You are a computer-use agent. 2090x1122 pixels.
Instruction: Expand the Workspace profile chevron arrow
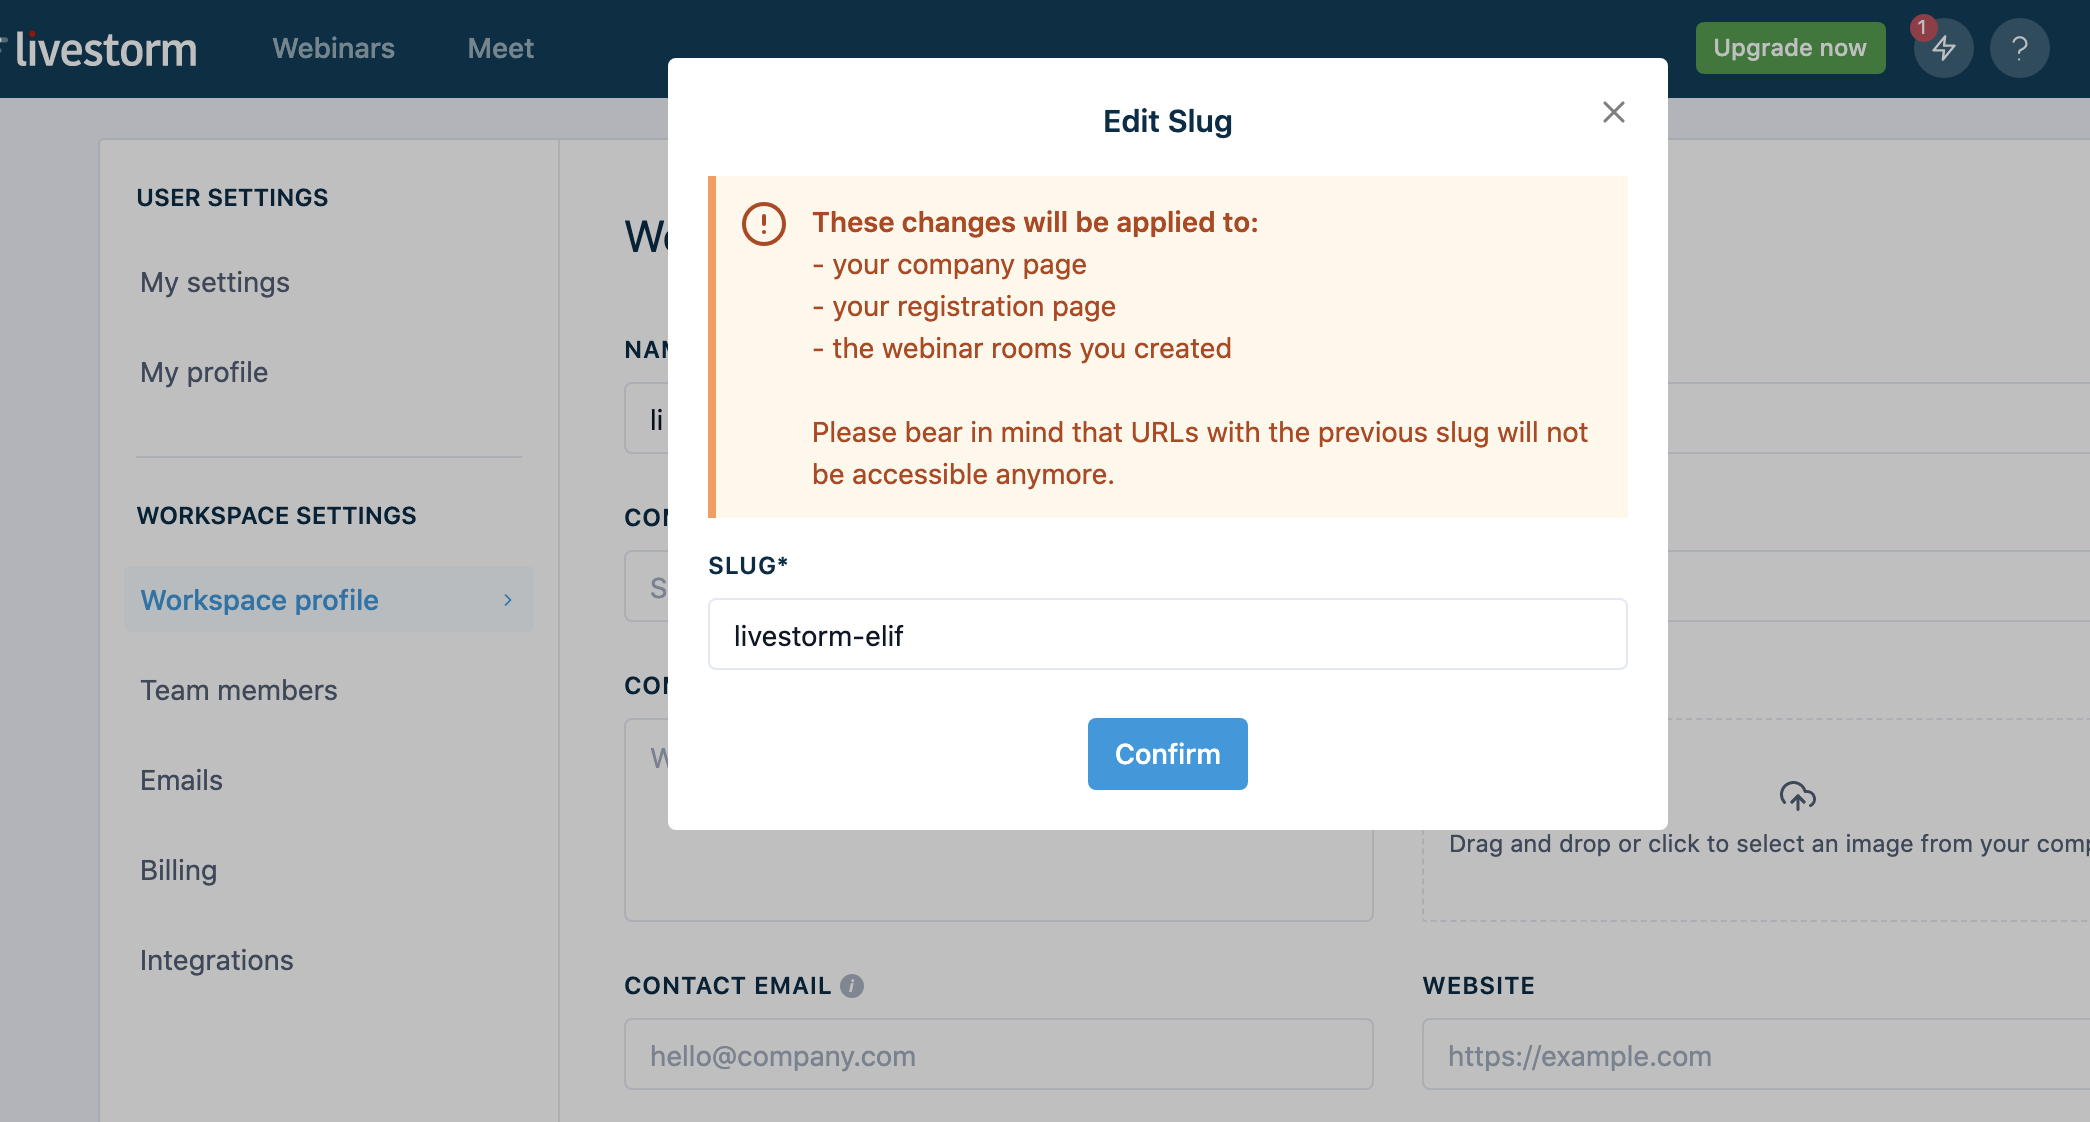point(508,600)
